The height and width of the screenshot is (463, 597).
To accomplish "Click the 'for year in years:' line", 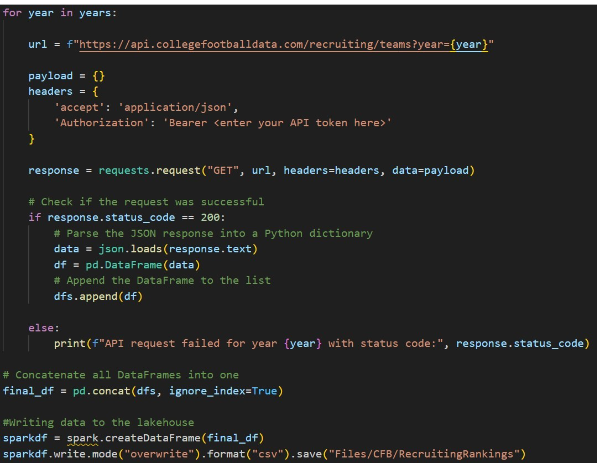I will pos(60,13).
